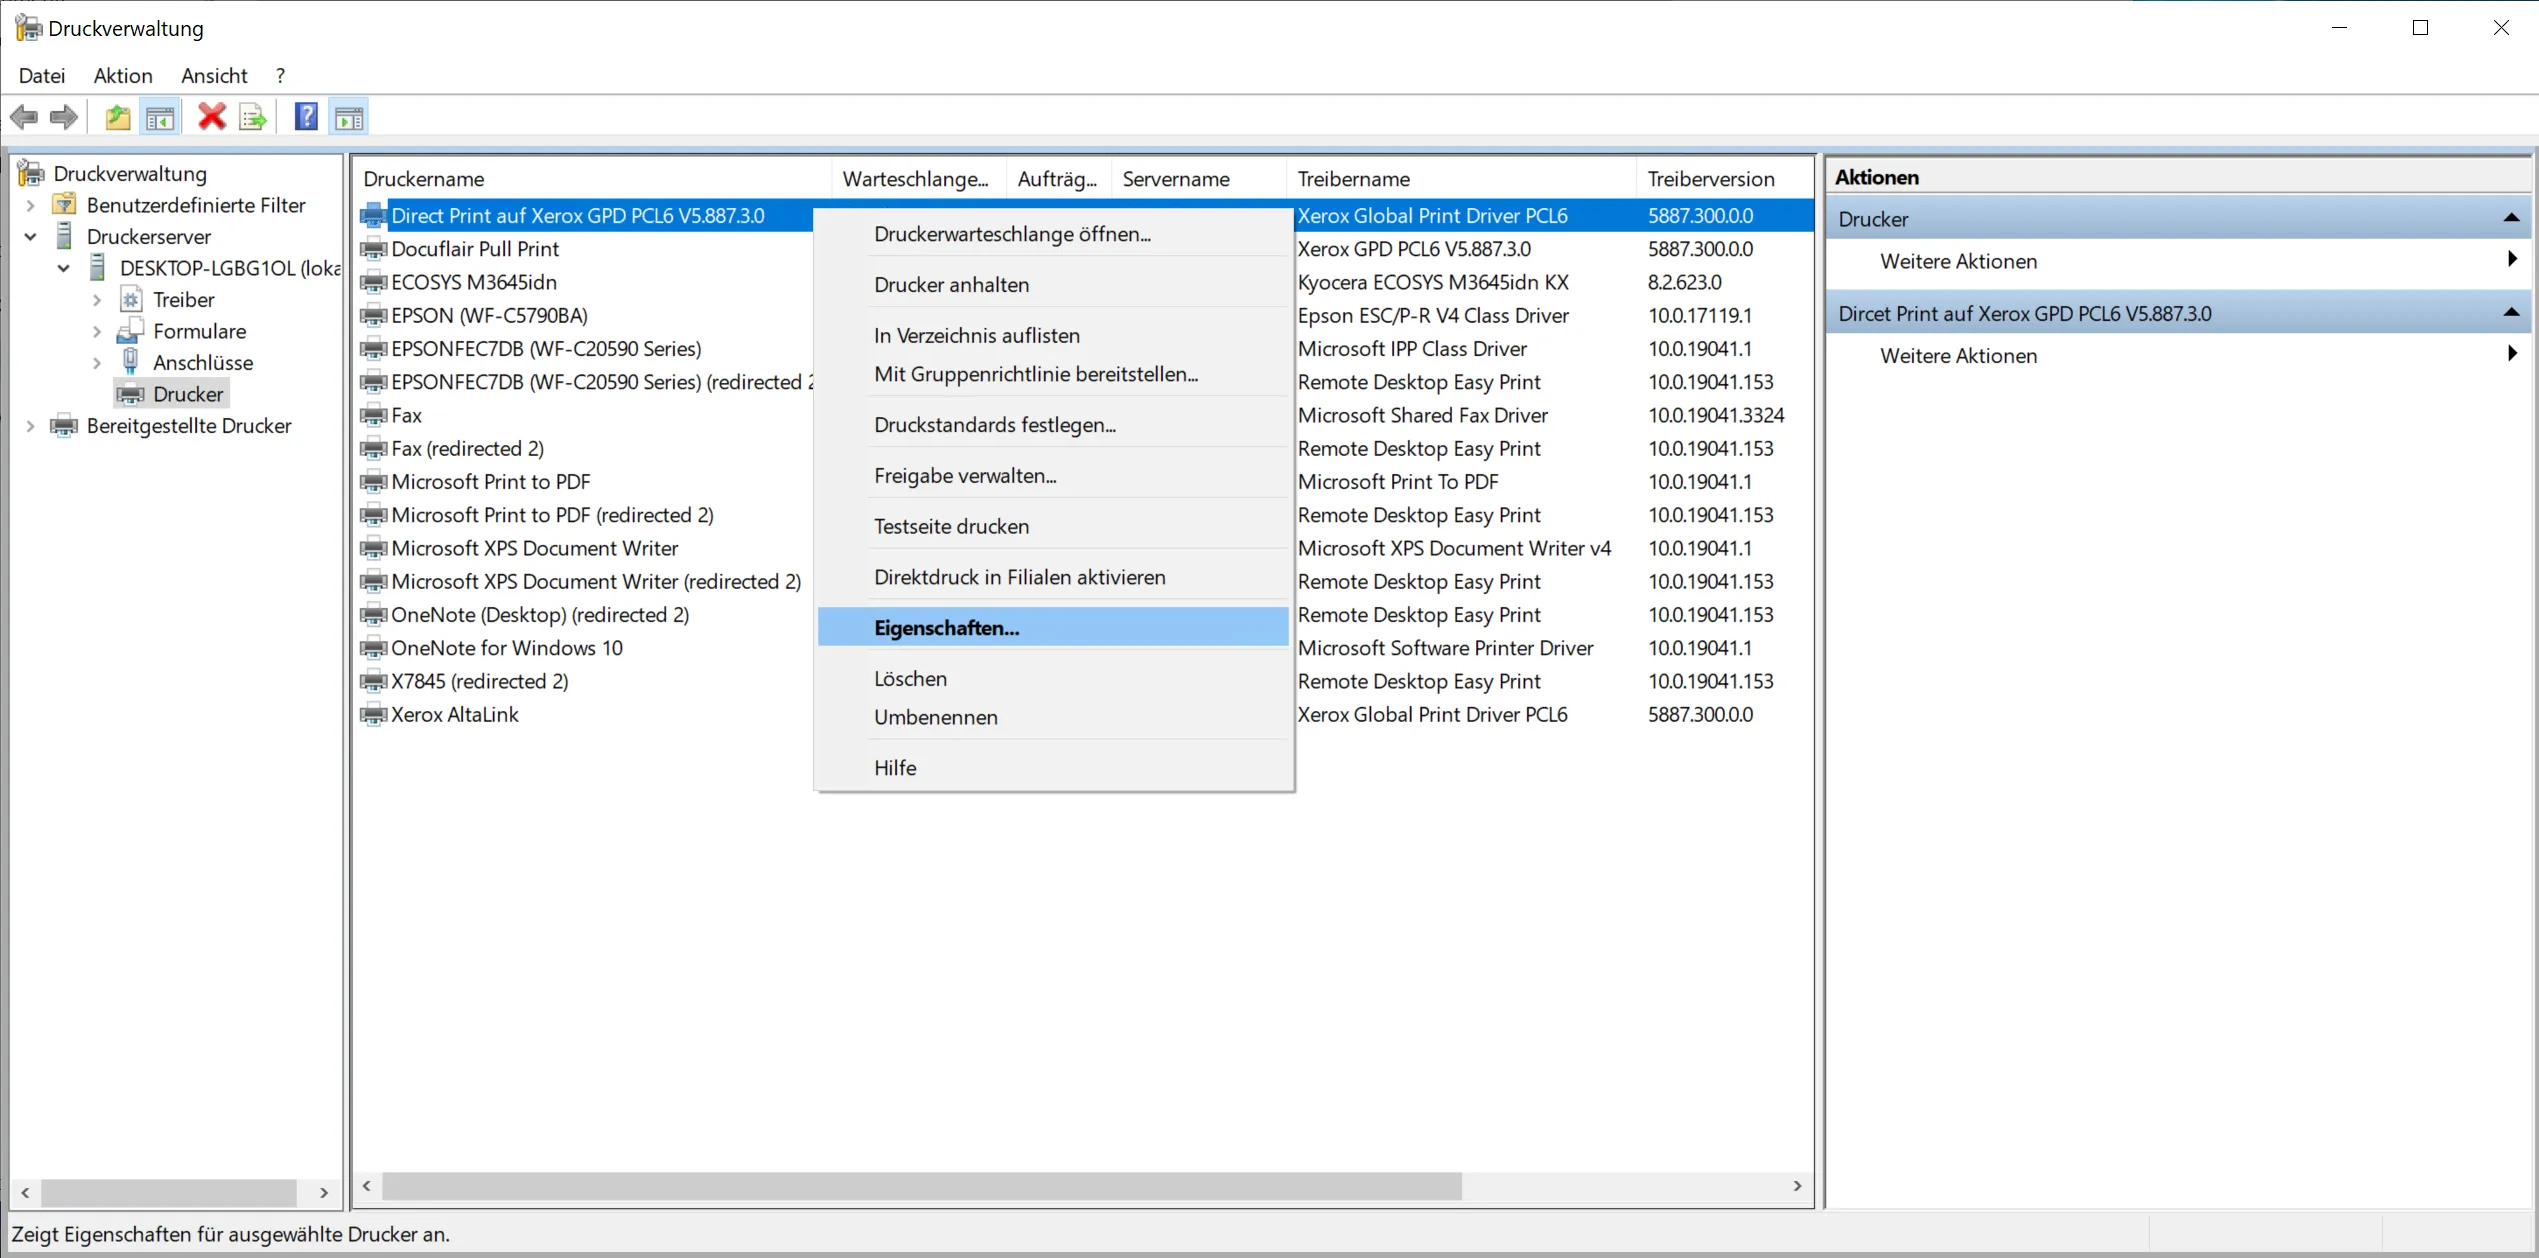
Task: Expand the Treiber tree node
Action: pyautogui.click(x=97, y=300)
